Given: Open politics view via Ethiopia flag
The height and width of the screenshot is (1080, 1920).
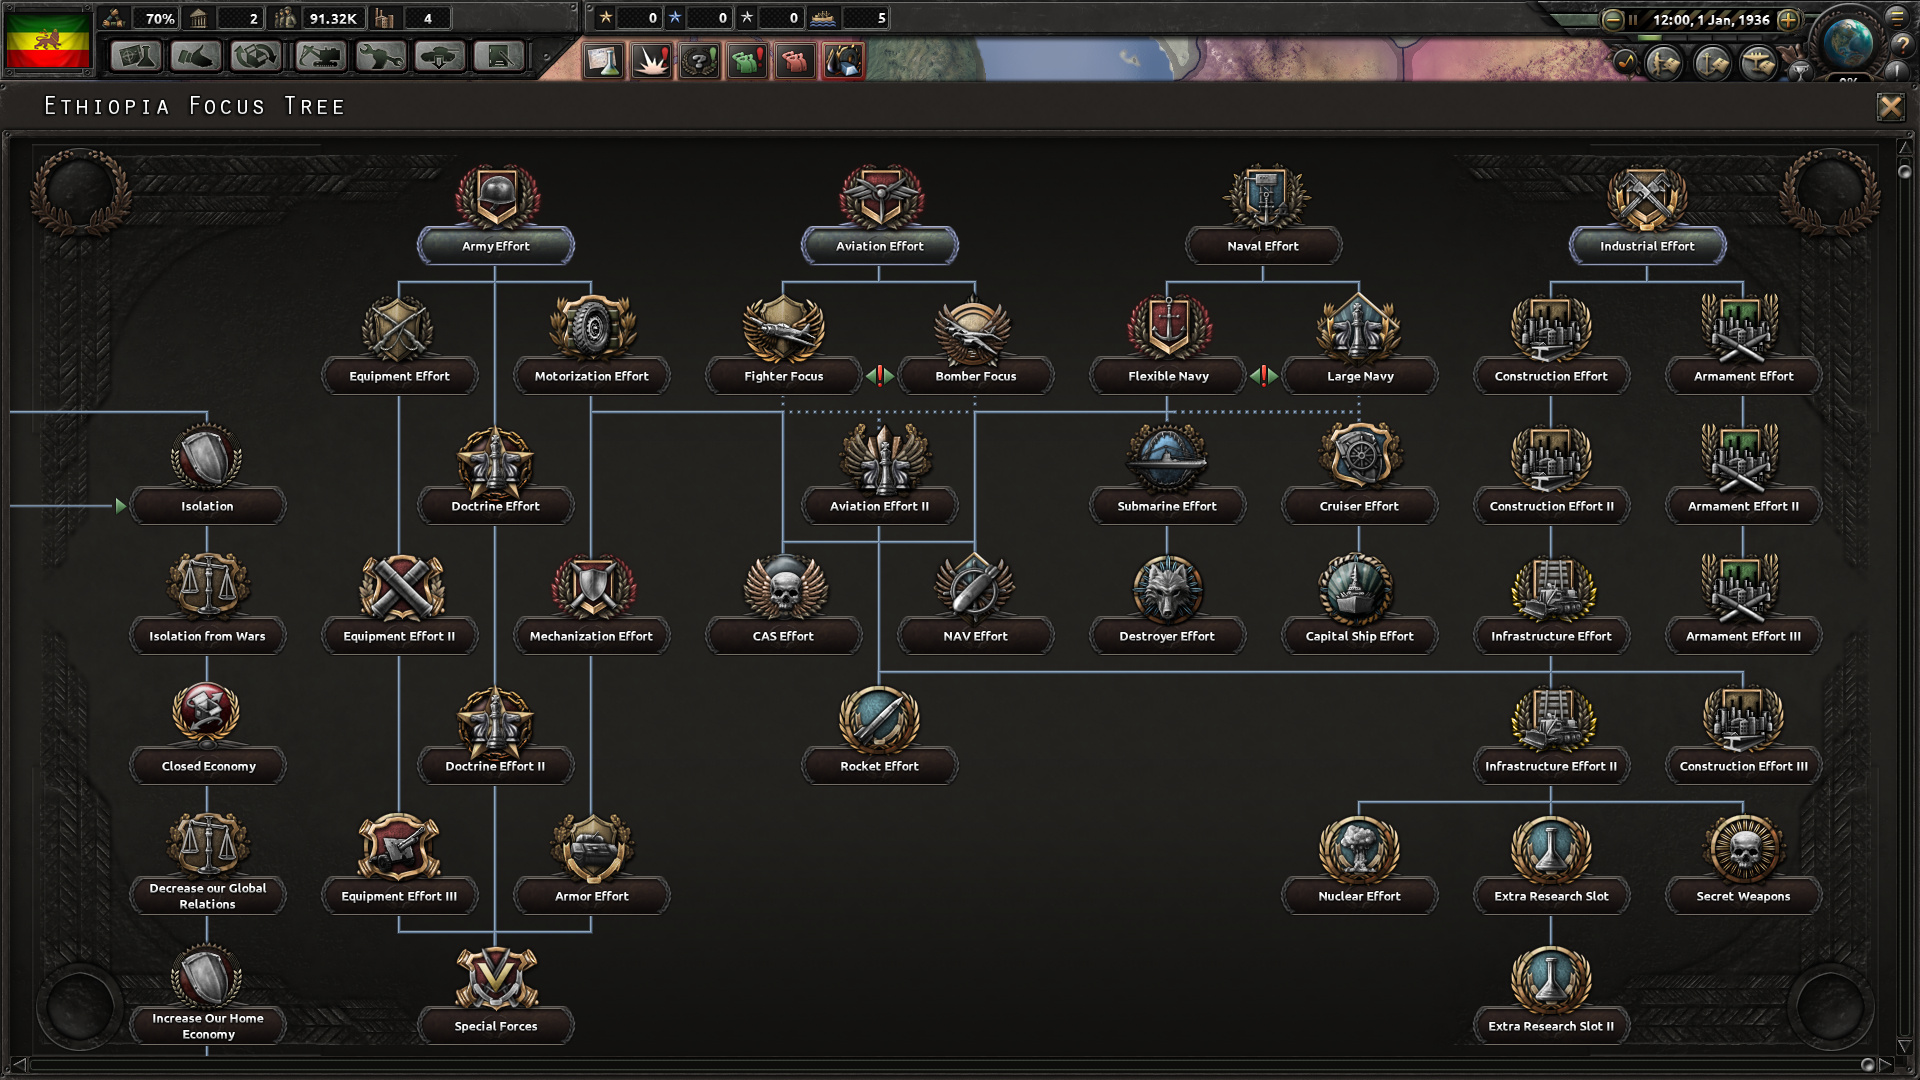Looking at the screenshot, I should (48, 40).
